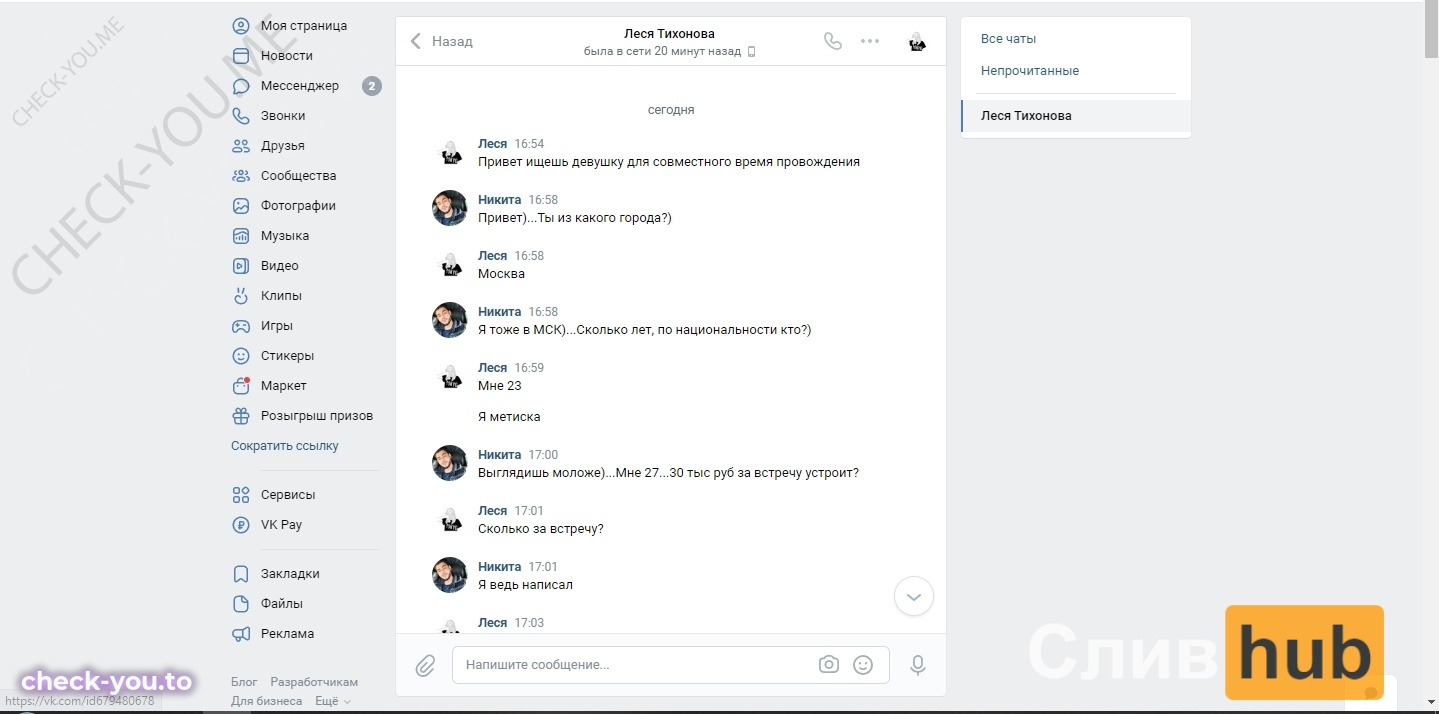The width and height of the screenshot is (1439, 714).
Task: Open the prize giveaway gift icon
Action: 241,416
